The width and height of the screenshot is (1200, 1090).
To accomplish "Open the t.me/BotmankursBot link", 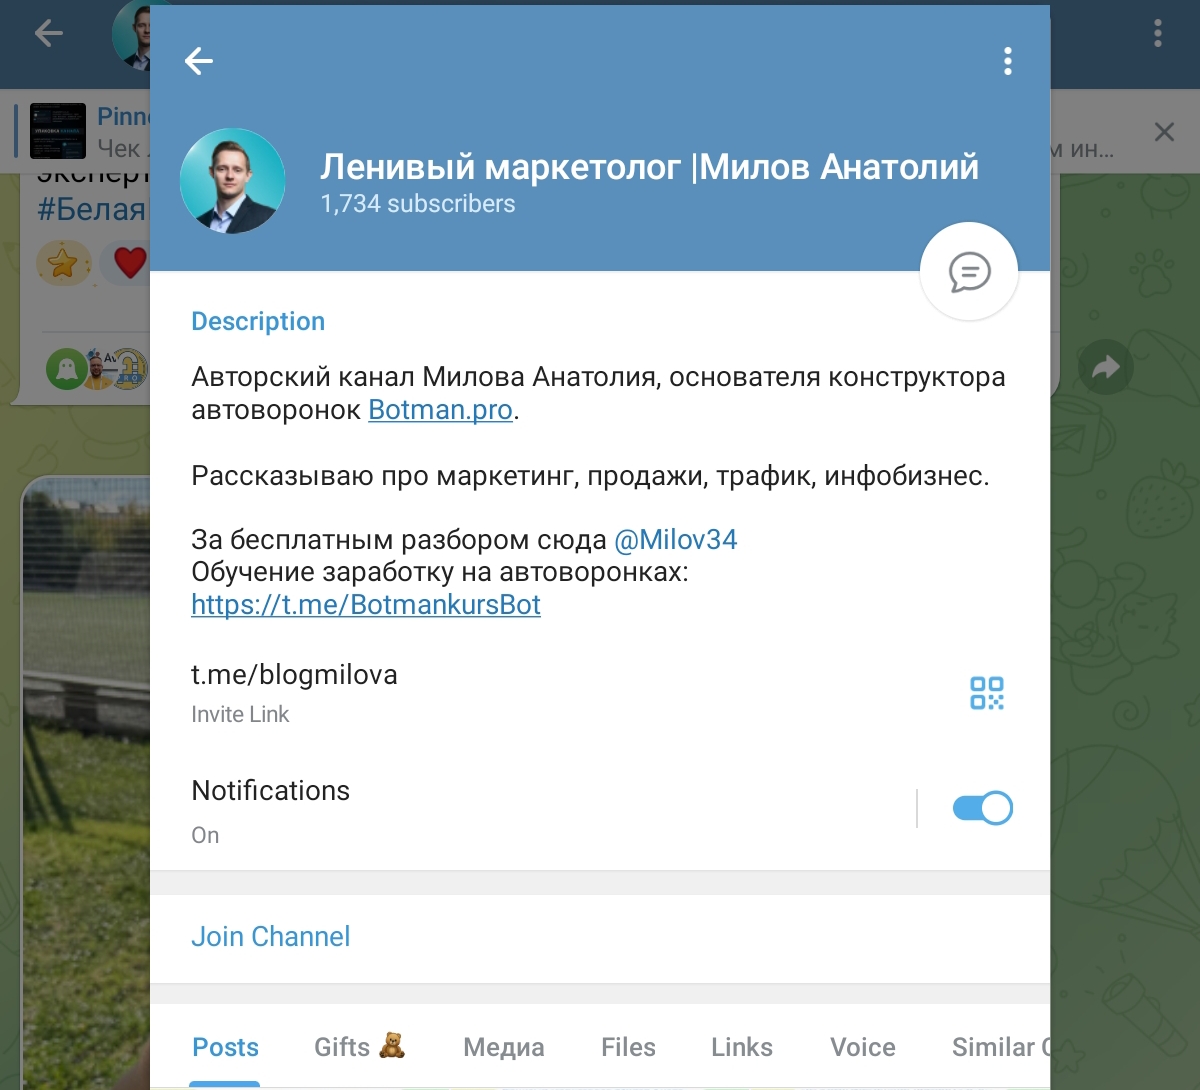I will click(366, 605).
